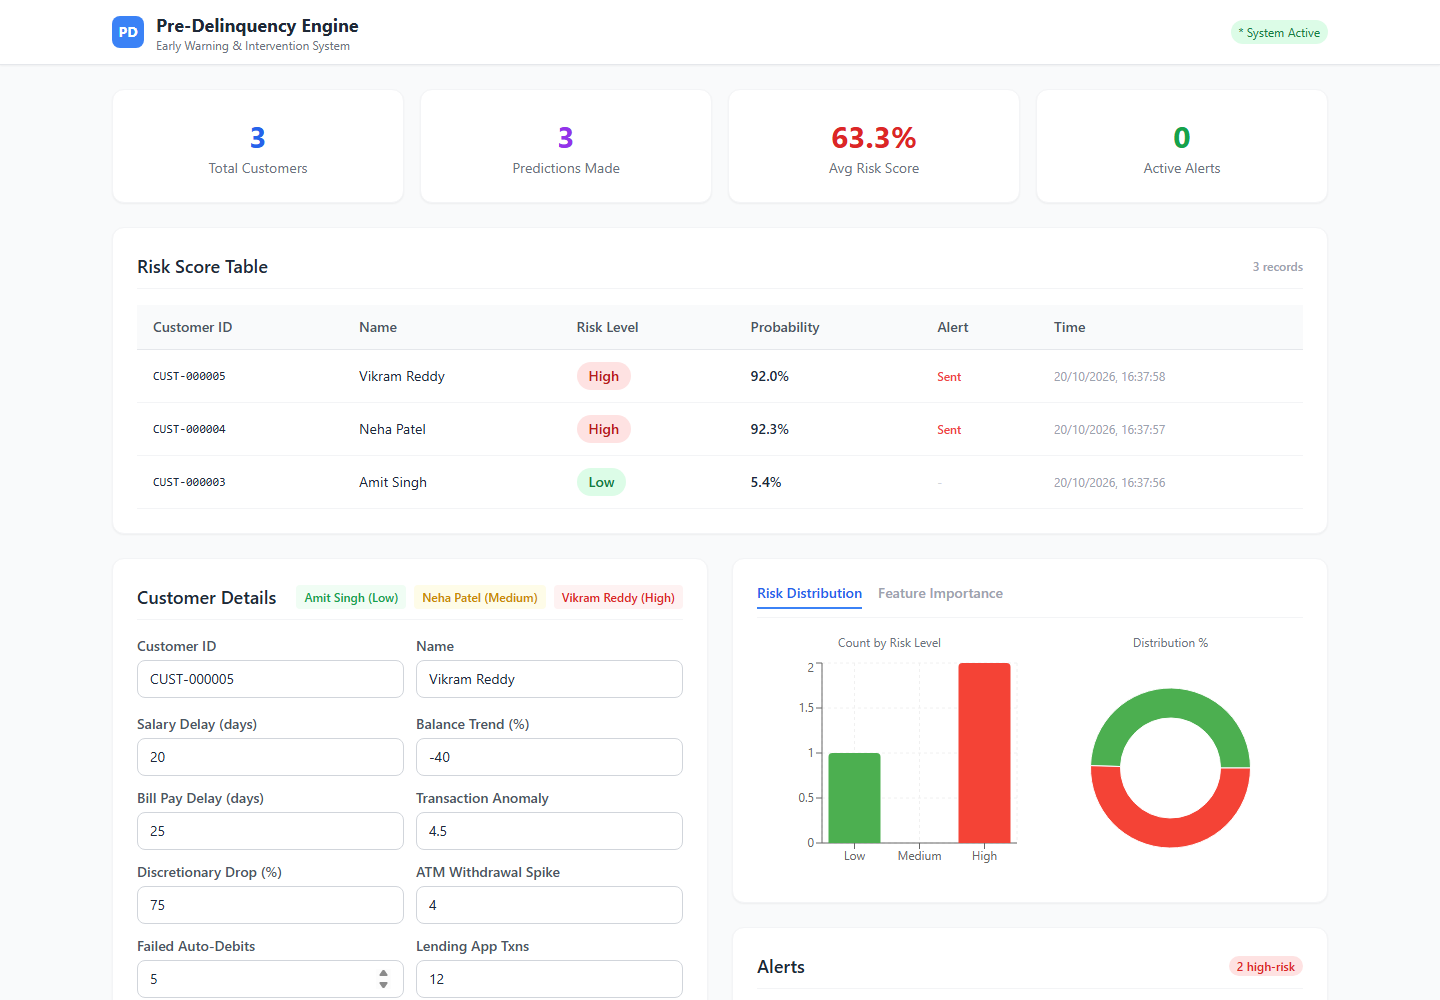
Task: Click the 2 high-risk alerts badge
Action: tap(1265, 966)
